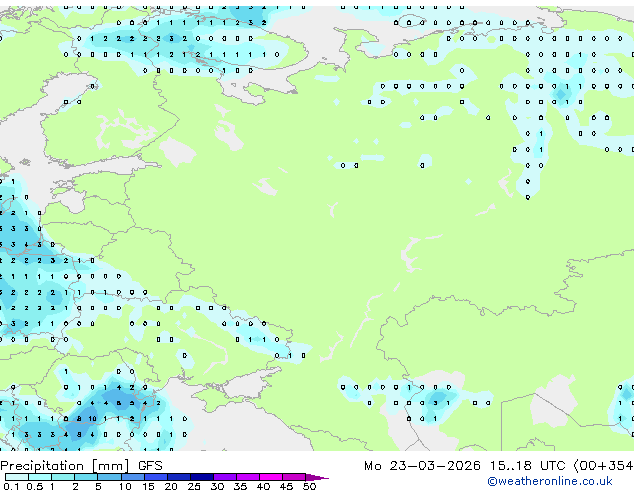Click the 2–5 mm legend color box
Image resolution: width=634 pixels, height=490 pixels.
click(x=86, y=477)
